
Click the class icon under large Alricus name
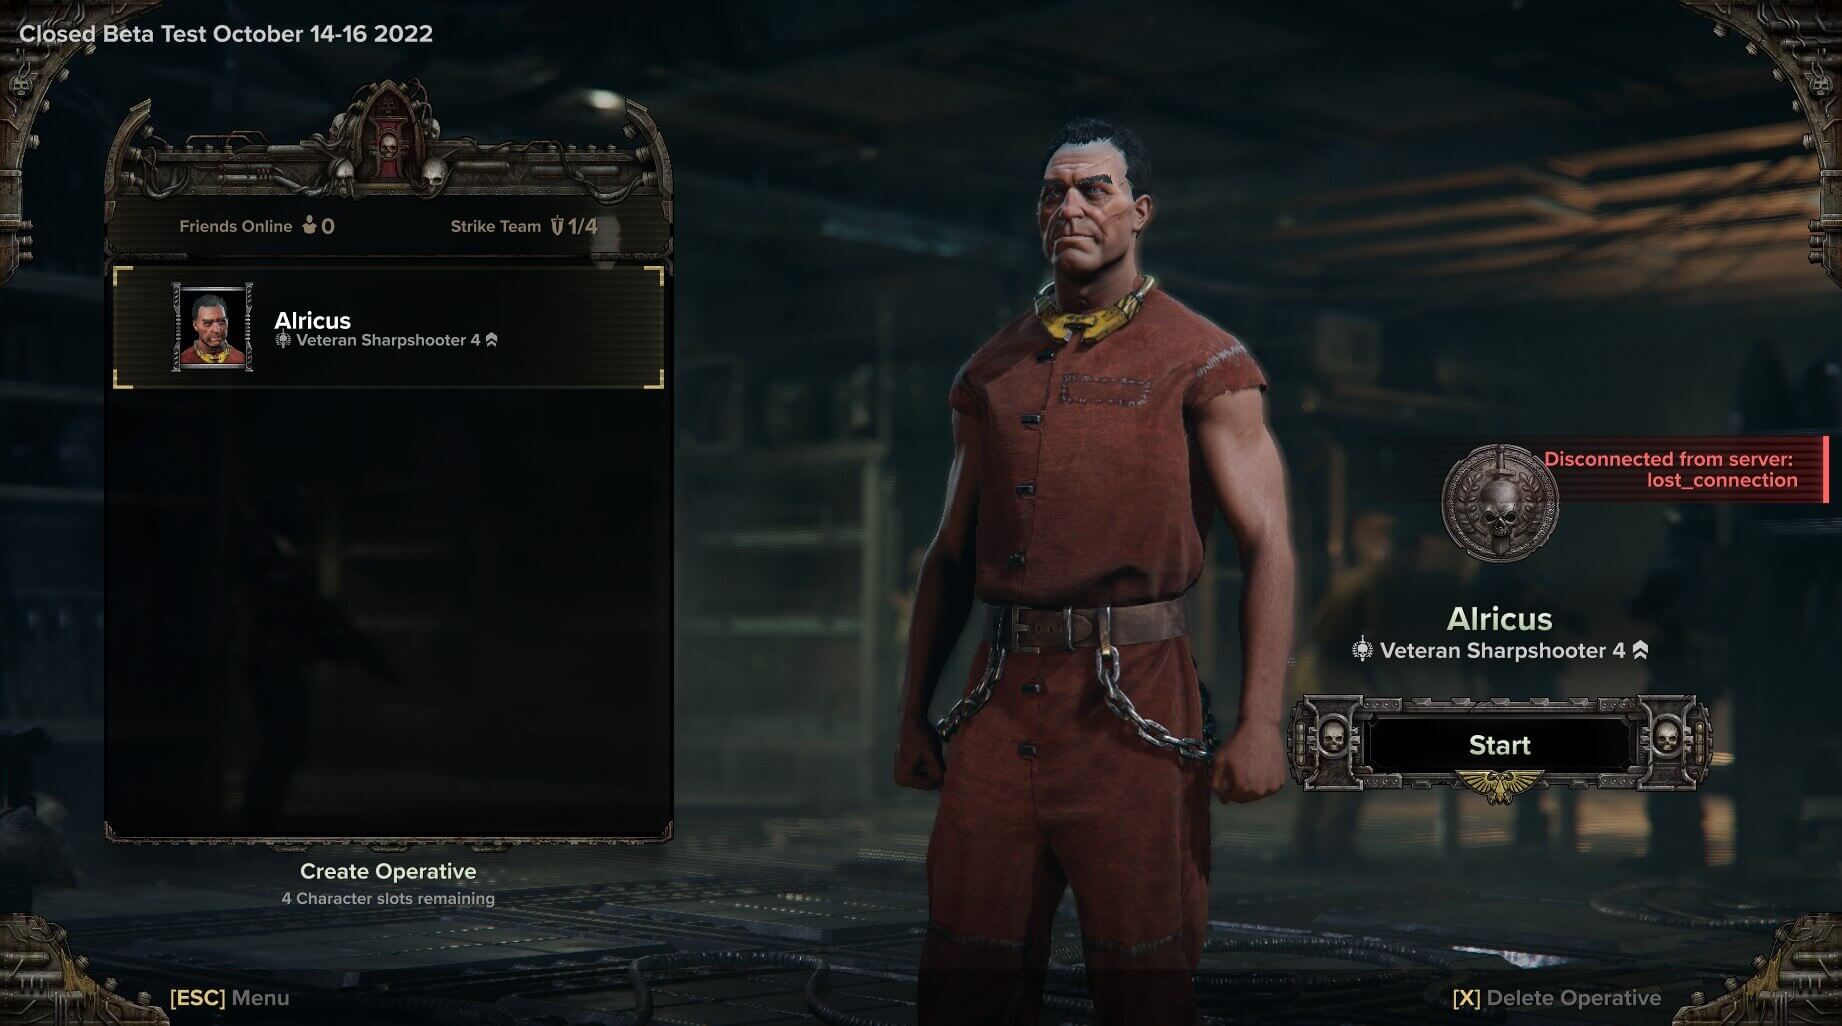(1362, 651)
